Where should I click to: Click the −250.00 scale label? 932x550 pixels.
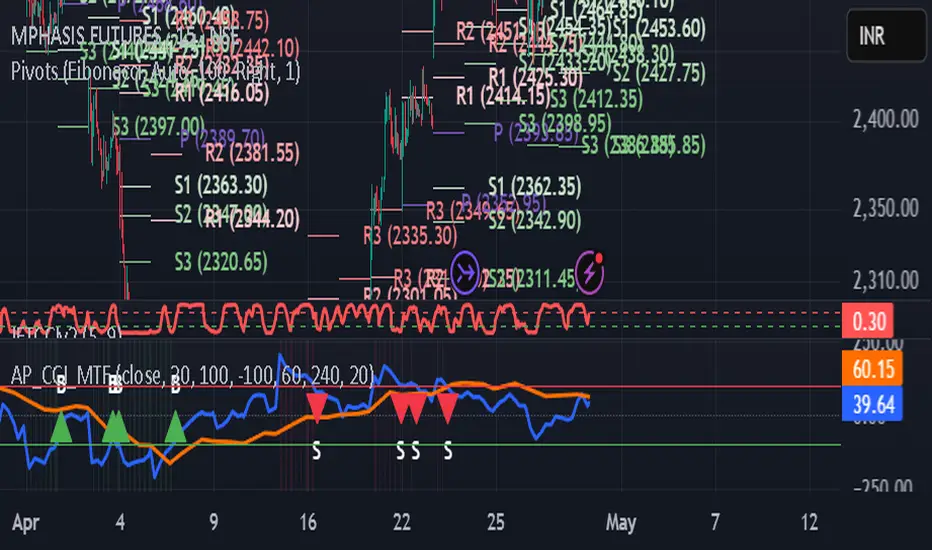[883, 486]
